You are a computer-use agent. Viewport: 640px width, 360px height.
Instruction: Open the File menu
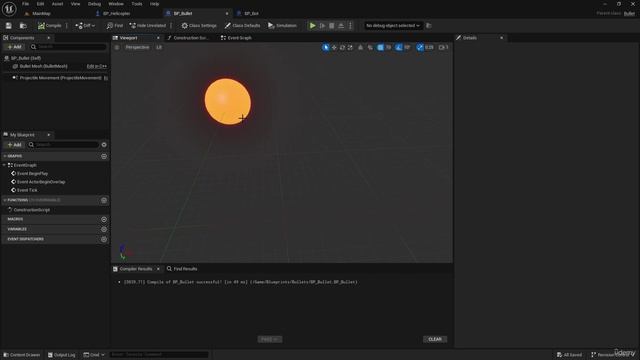tap(25, 4)
